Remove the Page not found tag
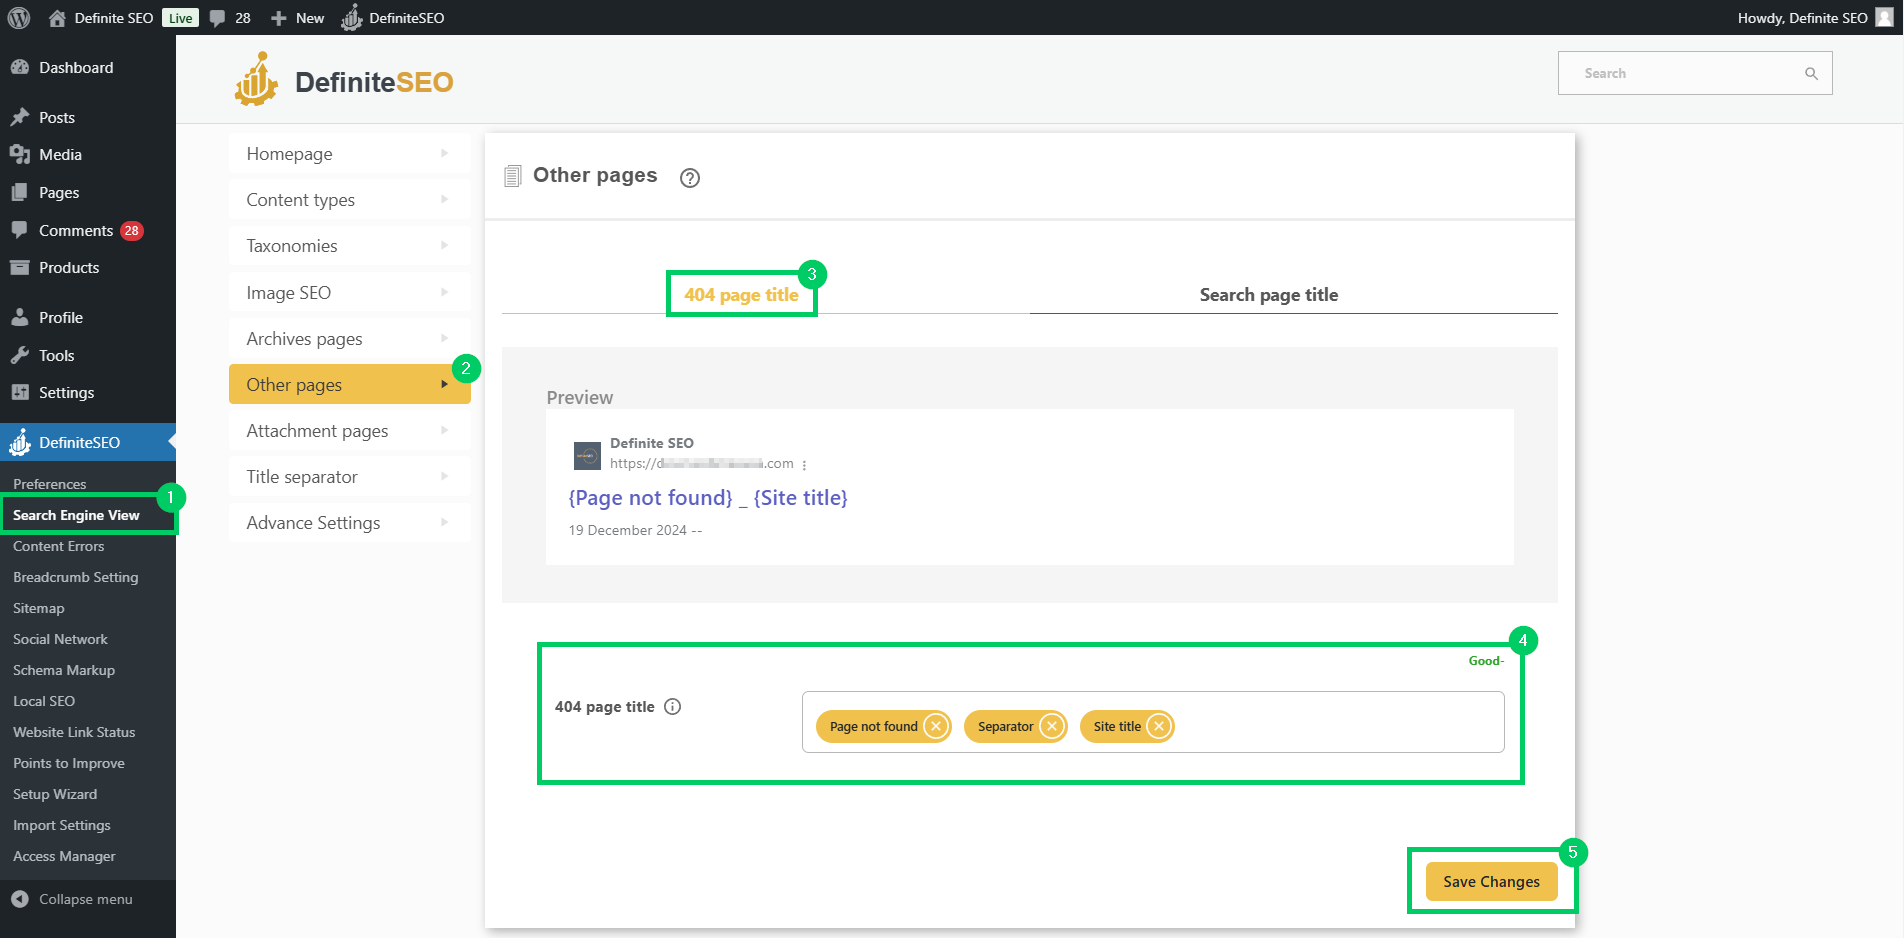This screenshot has width=1904, height=938. point(936,726)
